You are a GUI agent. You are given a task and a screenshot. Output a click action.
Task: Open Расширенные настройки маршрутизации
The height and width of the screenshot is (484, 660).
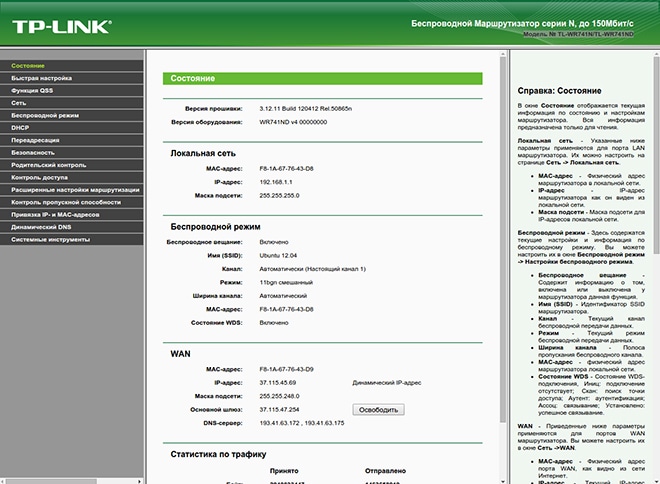point(75,190)
